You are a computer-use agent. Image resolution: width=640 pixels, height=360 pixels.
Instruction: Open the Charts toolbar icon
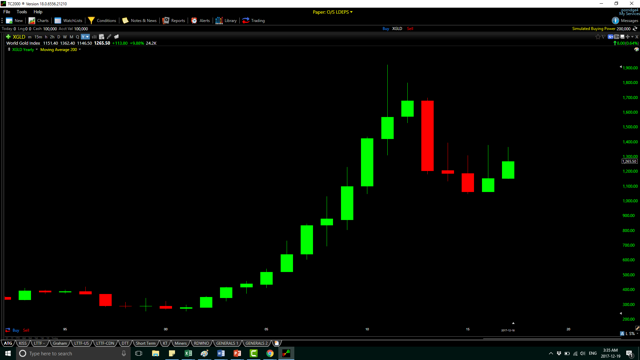(x=32, y=20)
